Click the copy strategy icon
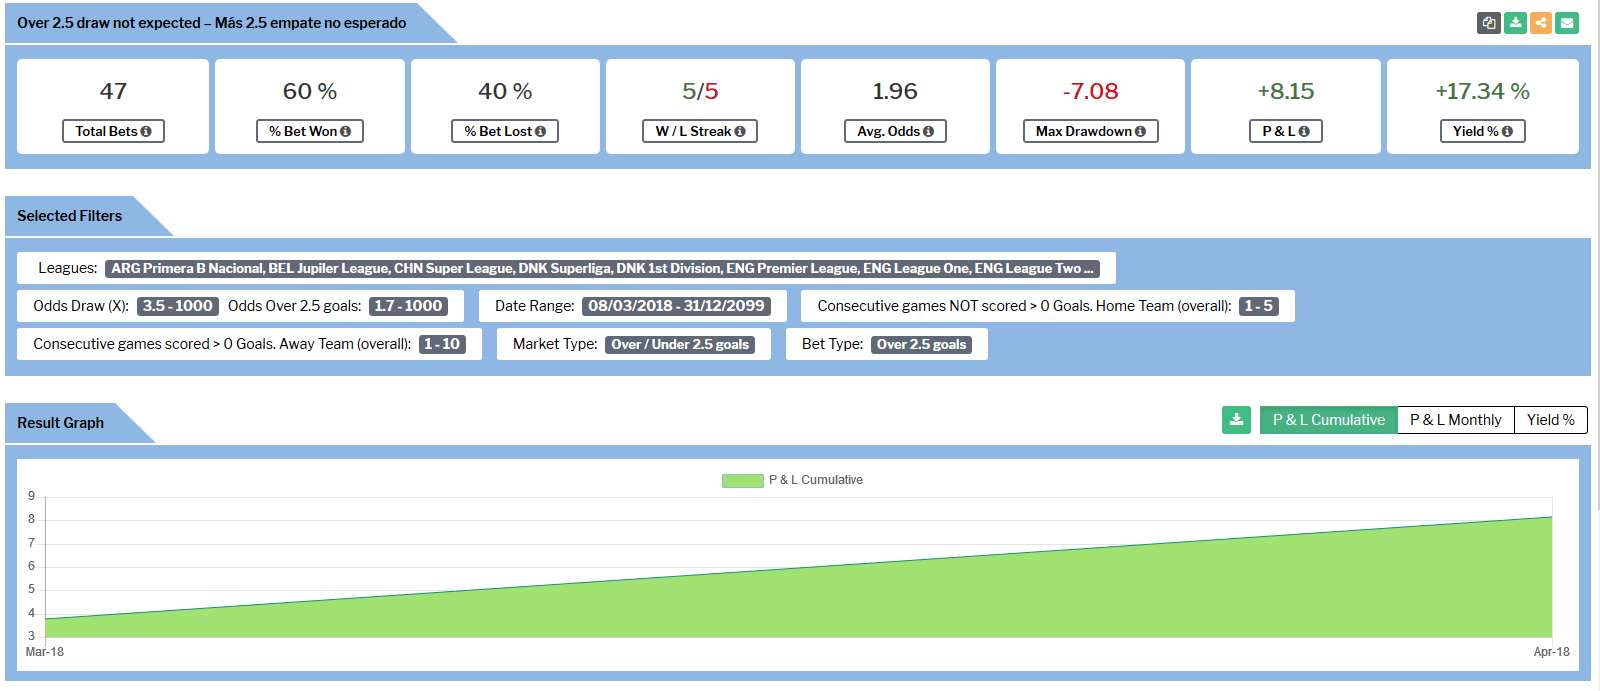This screenshot has width=1600, height=691. [1489, 23]
